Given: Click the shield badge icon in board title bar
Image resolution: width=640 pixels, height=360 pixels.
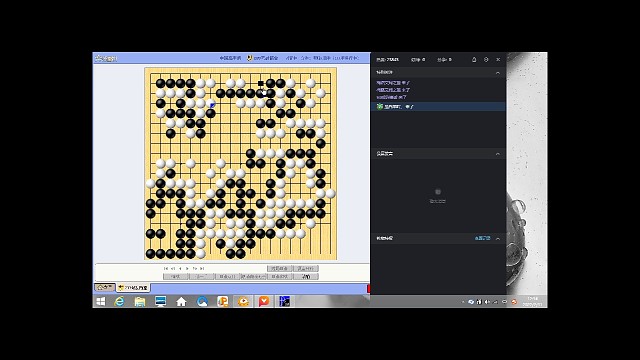Looking at the screenshot, I should (249, 58).
